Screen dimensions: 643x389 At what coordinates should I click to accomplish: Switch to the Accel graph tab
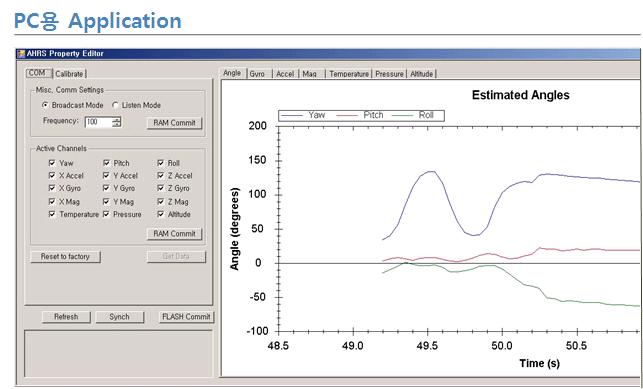tap(285, 74)
